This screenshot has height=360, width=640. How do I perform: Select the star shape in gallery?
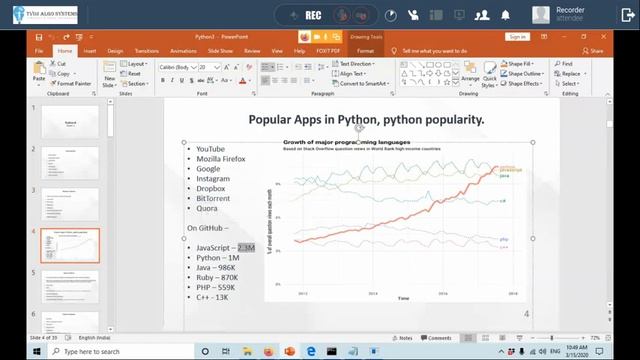(x=447, y=82)
